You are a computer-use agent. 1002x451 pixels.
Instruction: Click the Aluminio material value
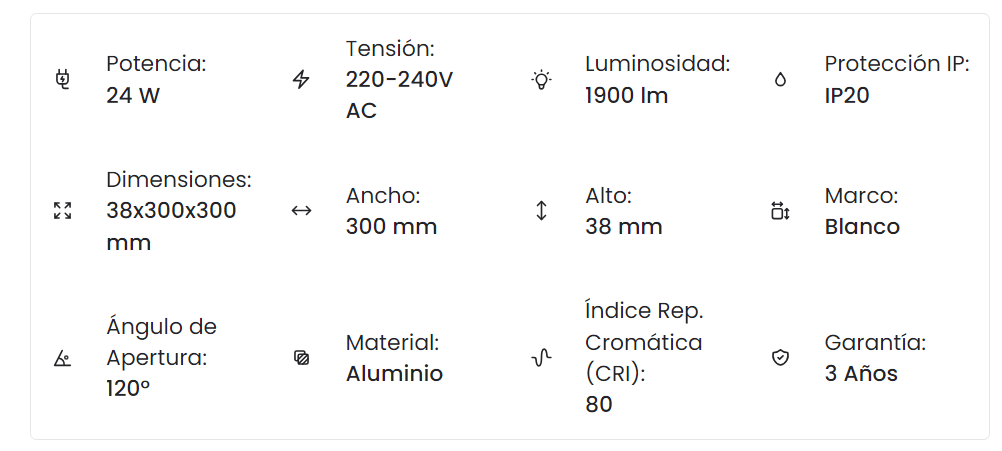(394, 374)
